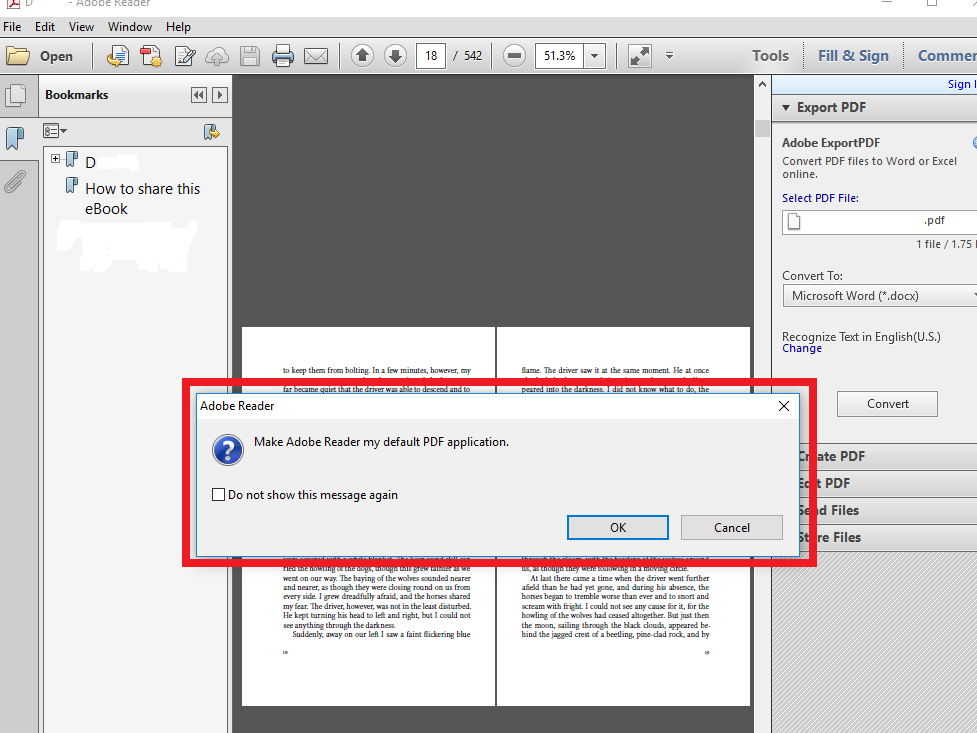Viewport: 977px width, 733px height.
Task: Collapse the Export PDF section
Action: [x=786, y=107]
